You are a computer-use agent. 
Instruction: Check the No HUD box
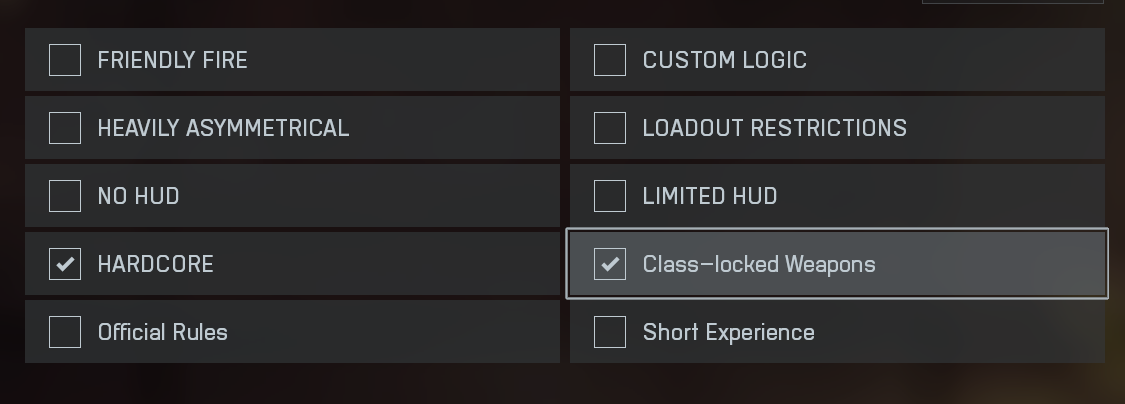tap(65, 196)
